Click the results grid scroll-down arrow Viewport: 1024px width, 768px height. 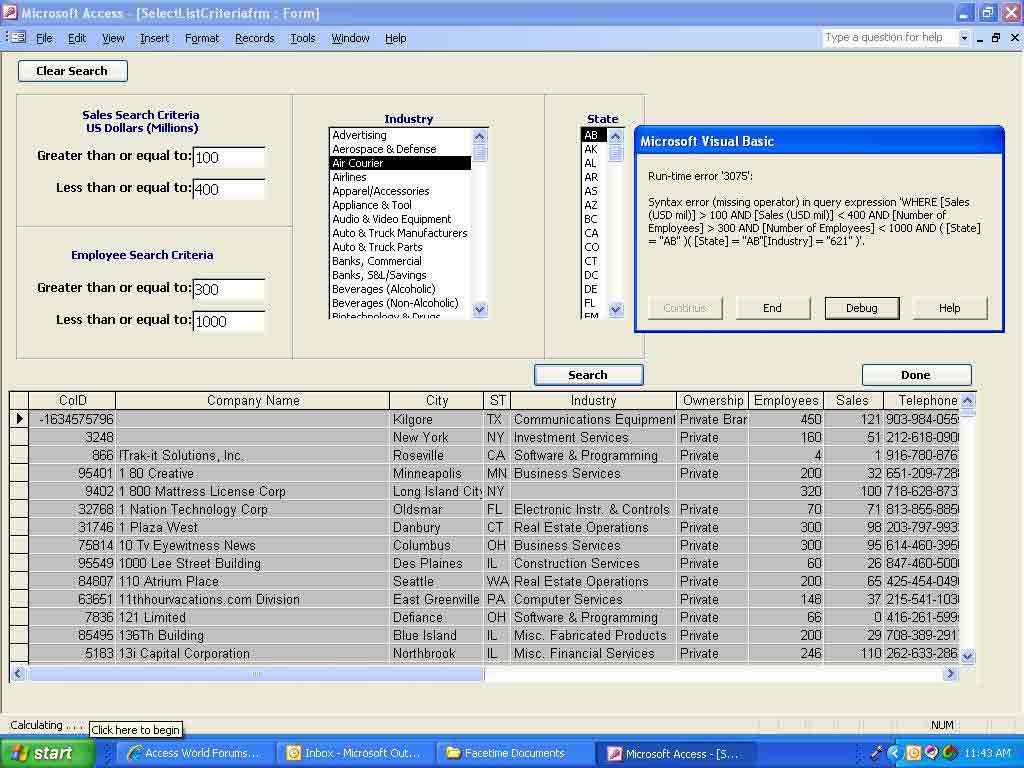[x=967, y=656]
